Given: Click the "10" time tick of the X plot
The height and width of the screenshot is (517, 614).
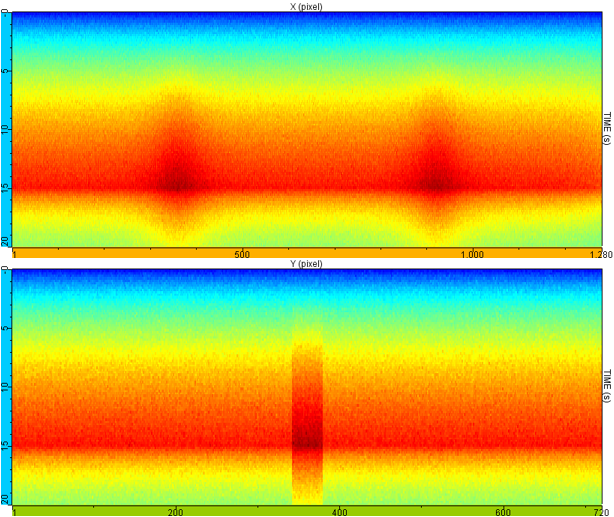Looking at the screenshot, I should click(x=5, y=129).
